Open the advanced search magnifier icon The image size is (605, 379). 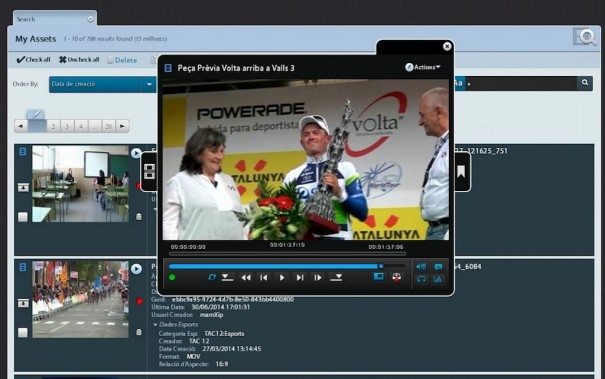(585, 37)
